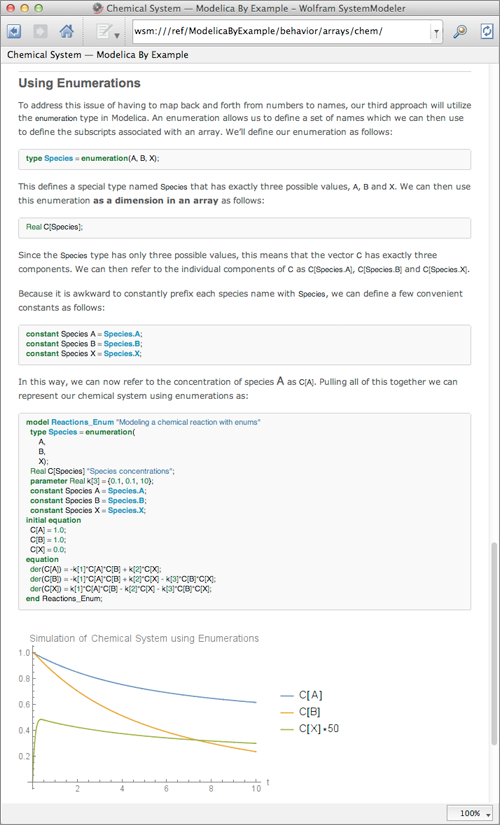The width and height of the screenshot is (500, 825).
Task: Click the back navigation arrow icon
Action: (14, 32)
